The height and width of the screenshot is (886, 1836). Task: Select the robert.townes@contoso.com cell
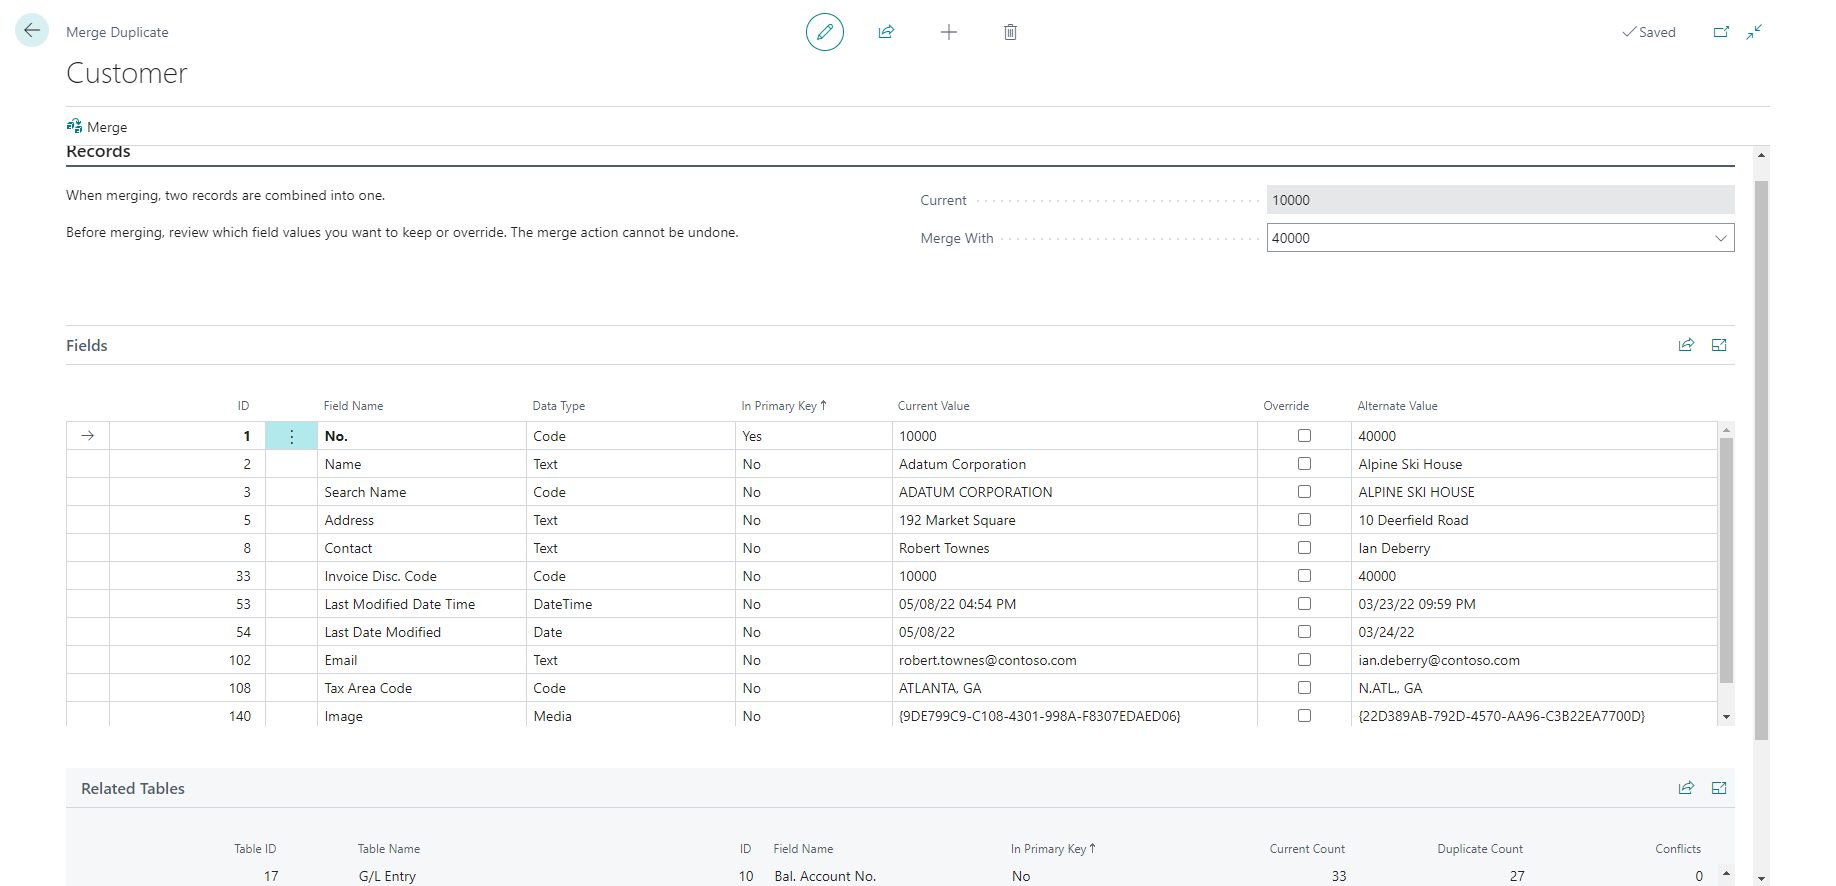coord(1074,660)
